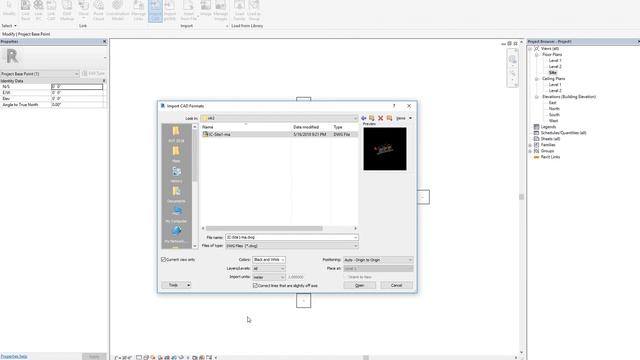The image size is (640, 360).
Task: Select Level 1 under Floor Plans
Action: 555,60
